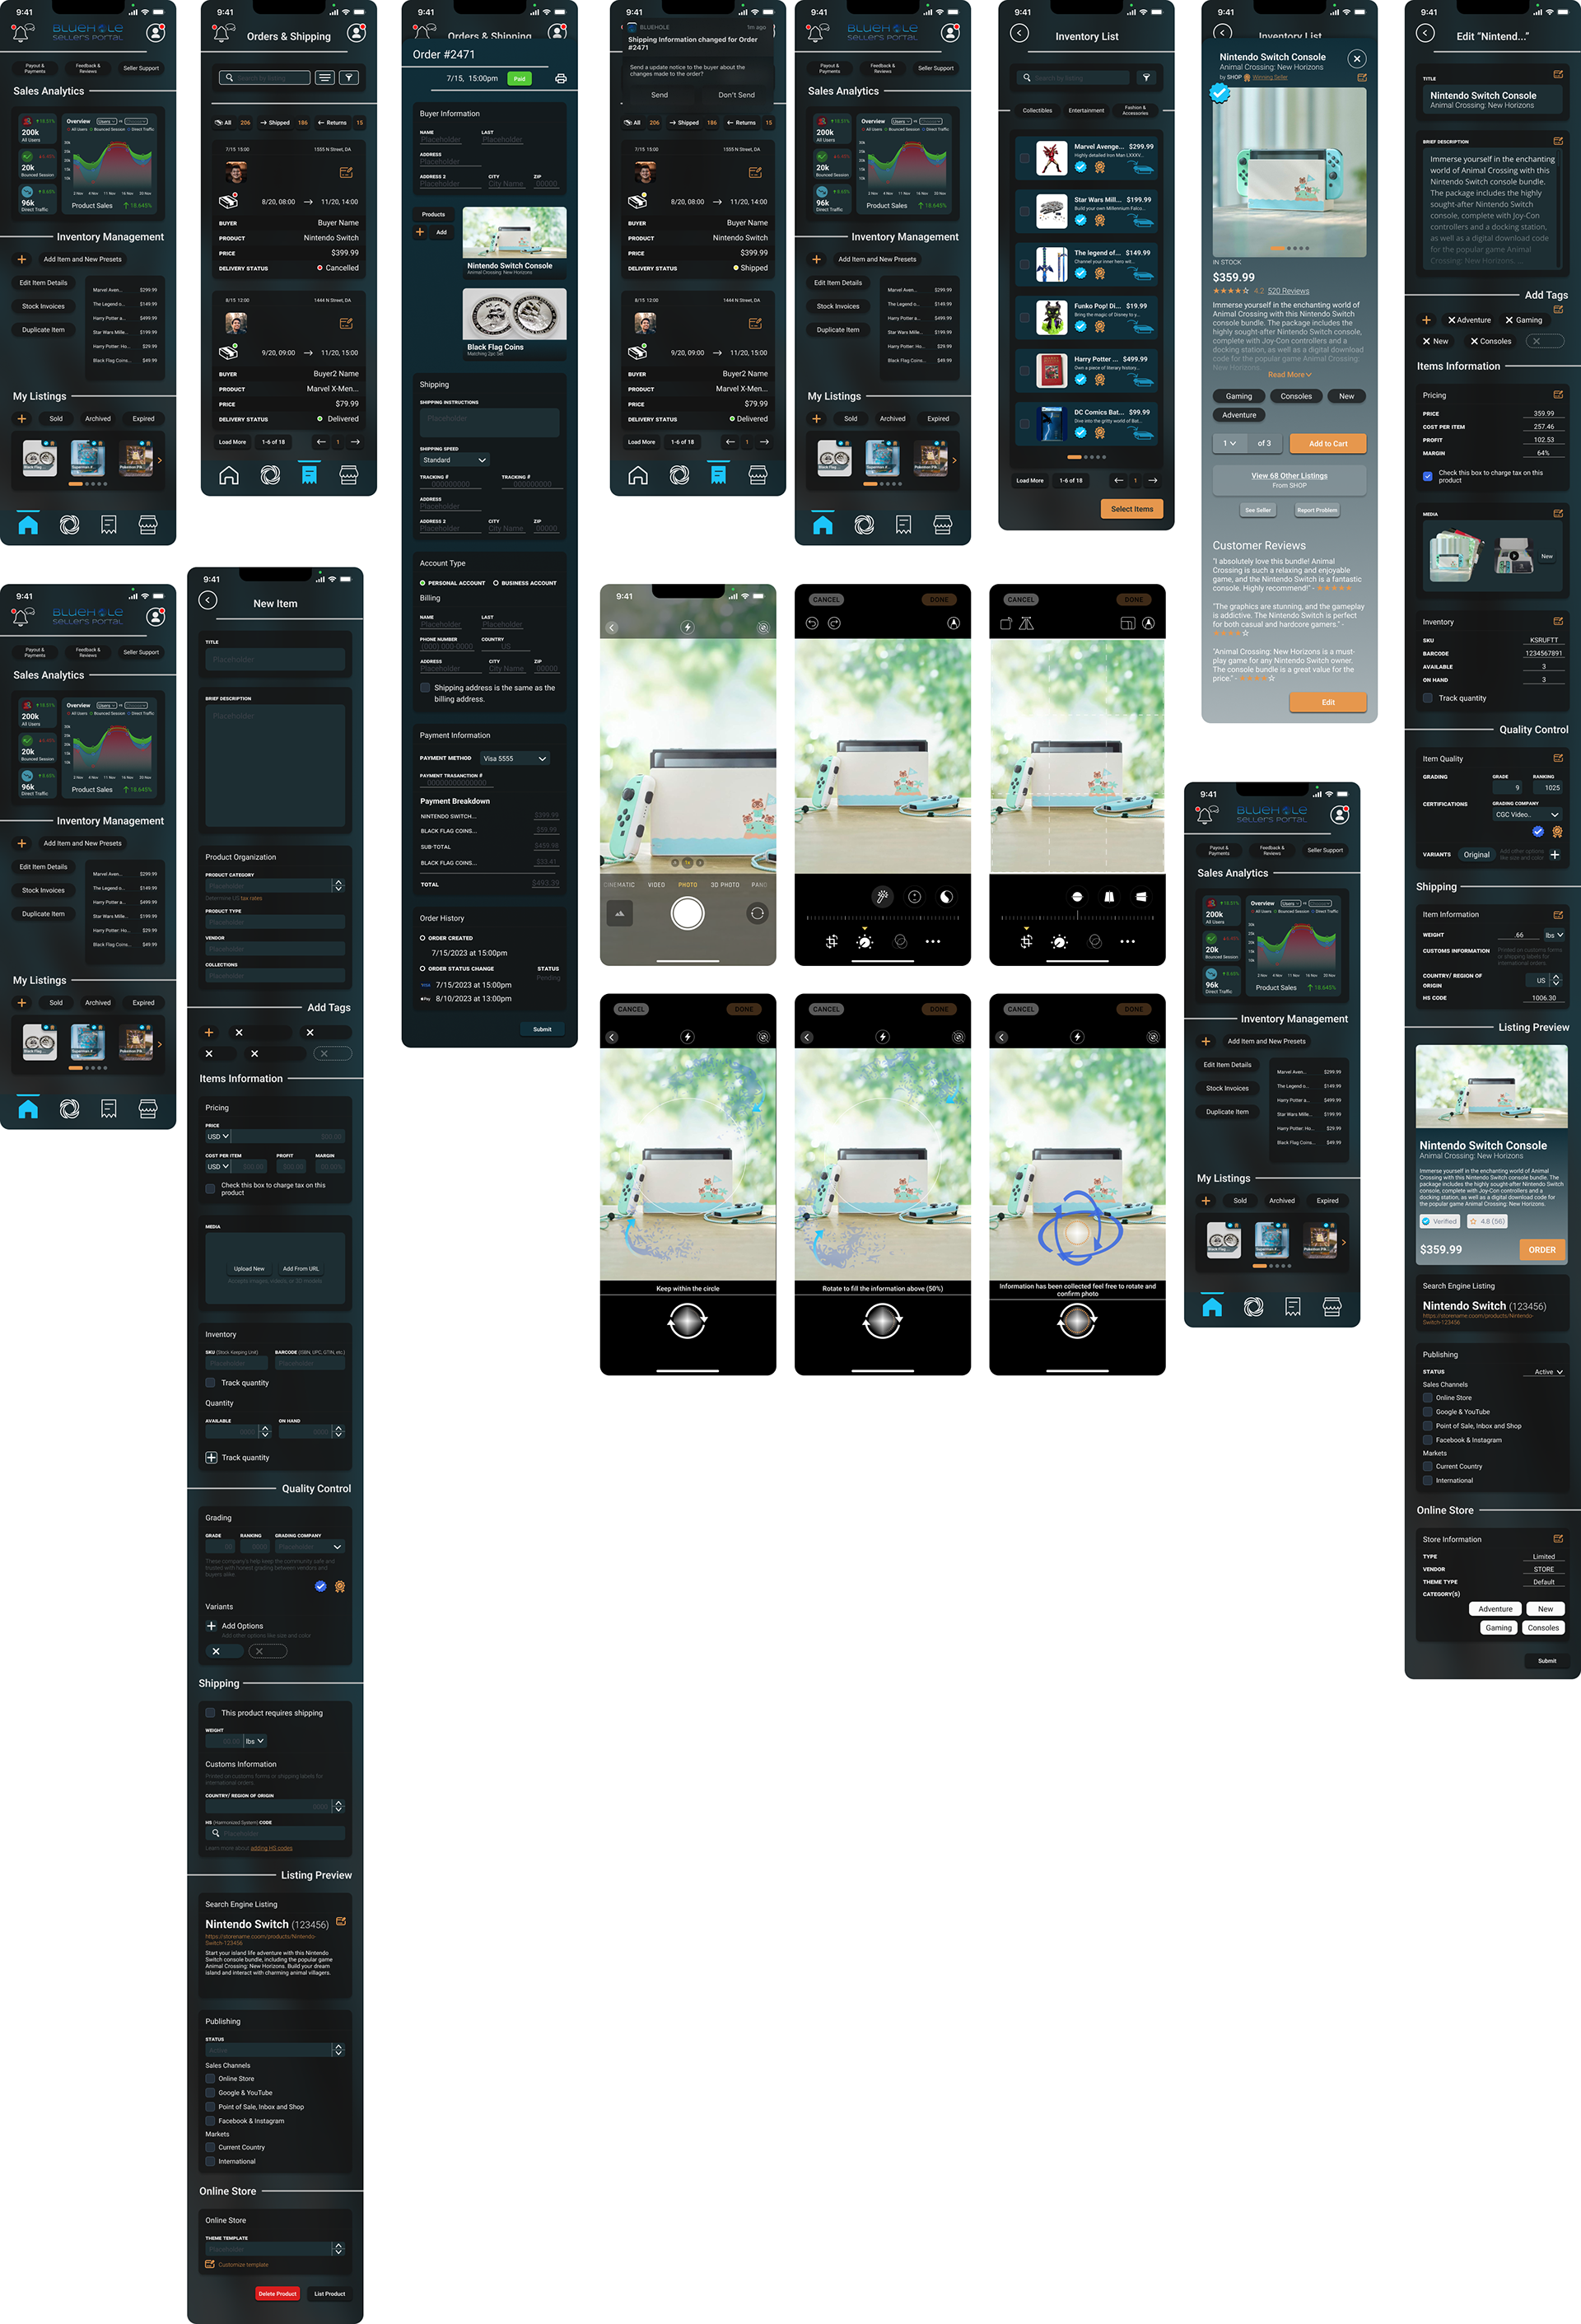Click back arrow on New Item screen
1581x2324 pixels.
pos(208,600)
